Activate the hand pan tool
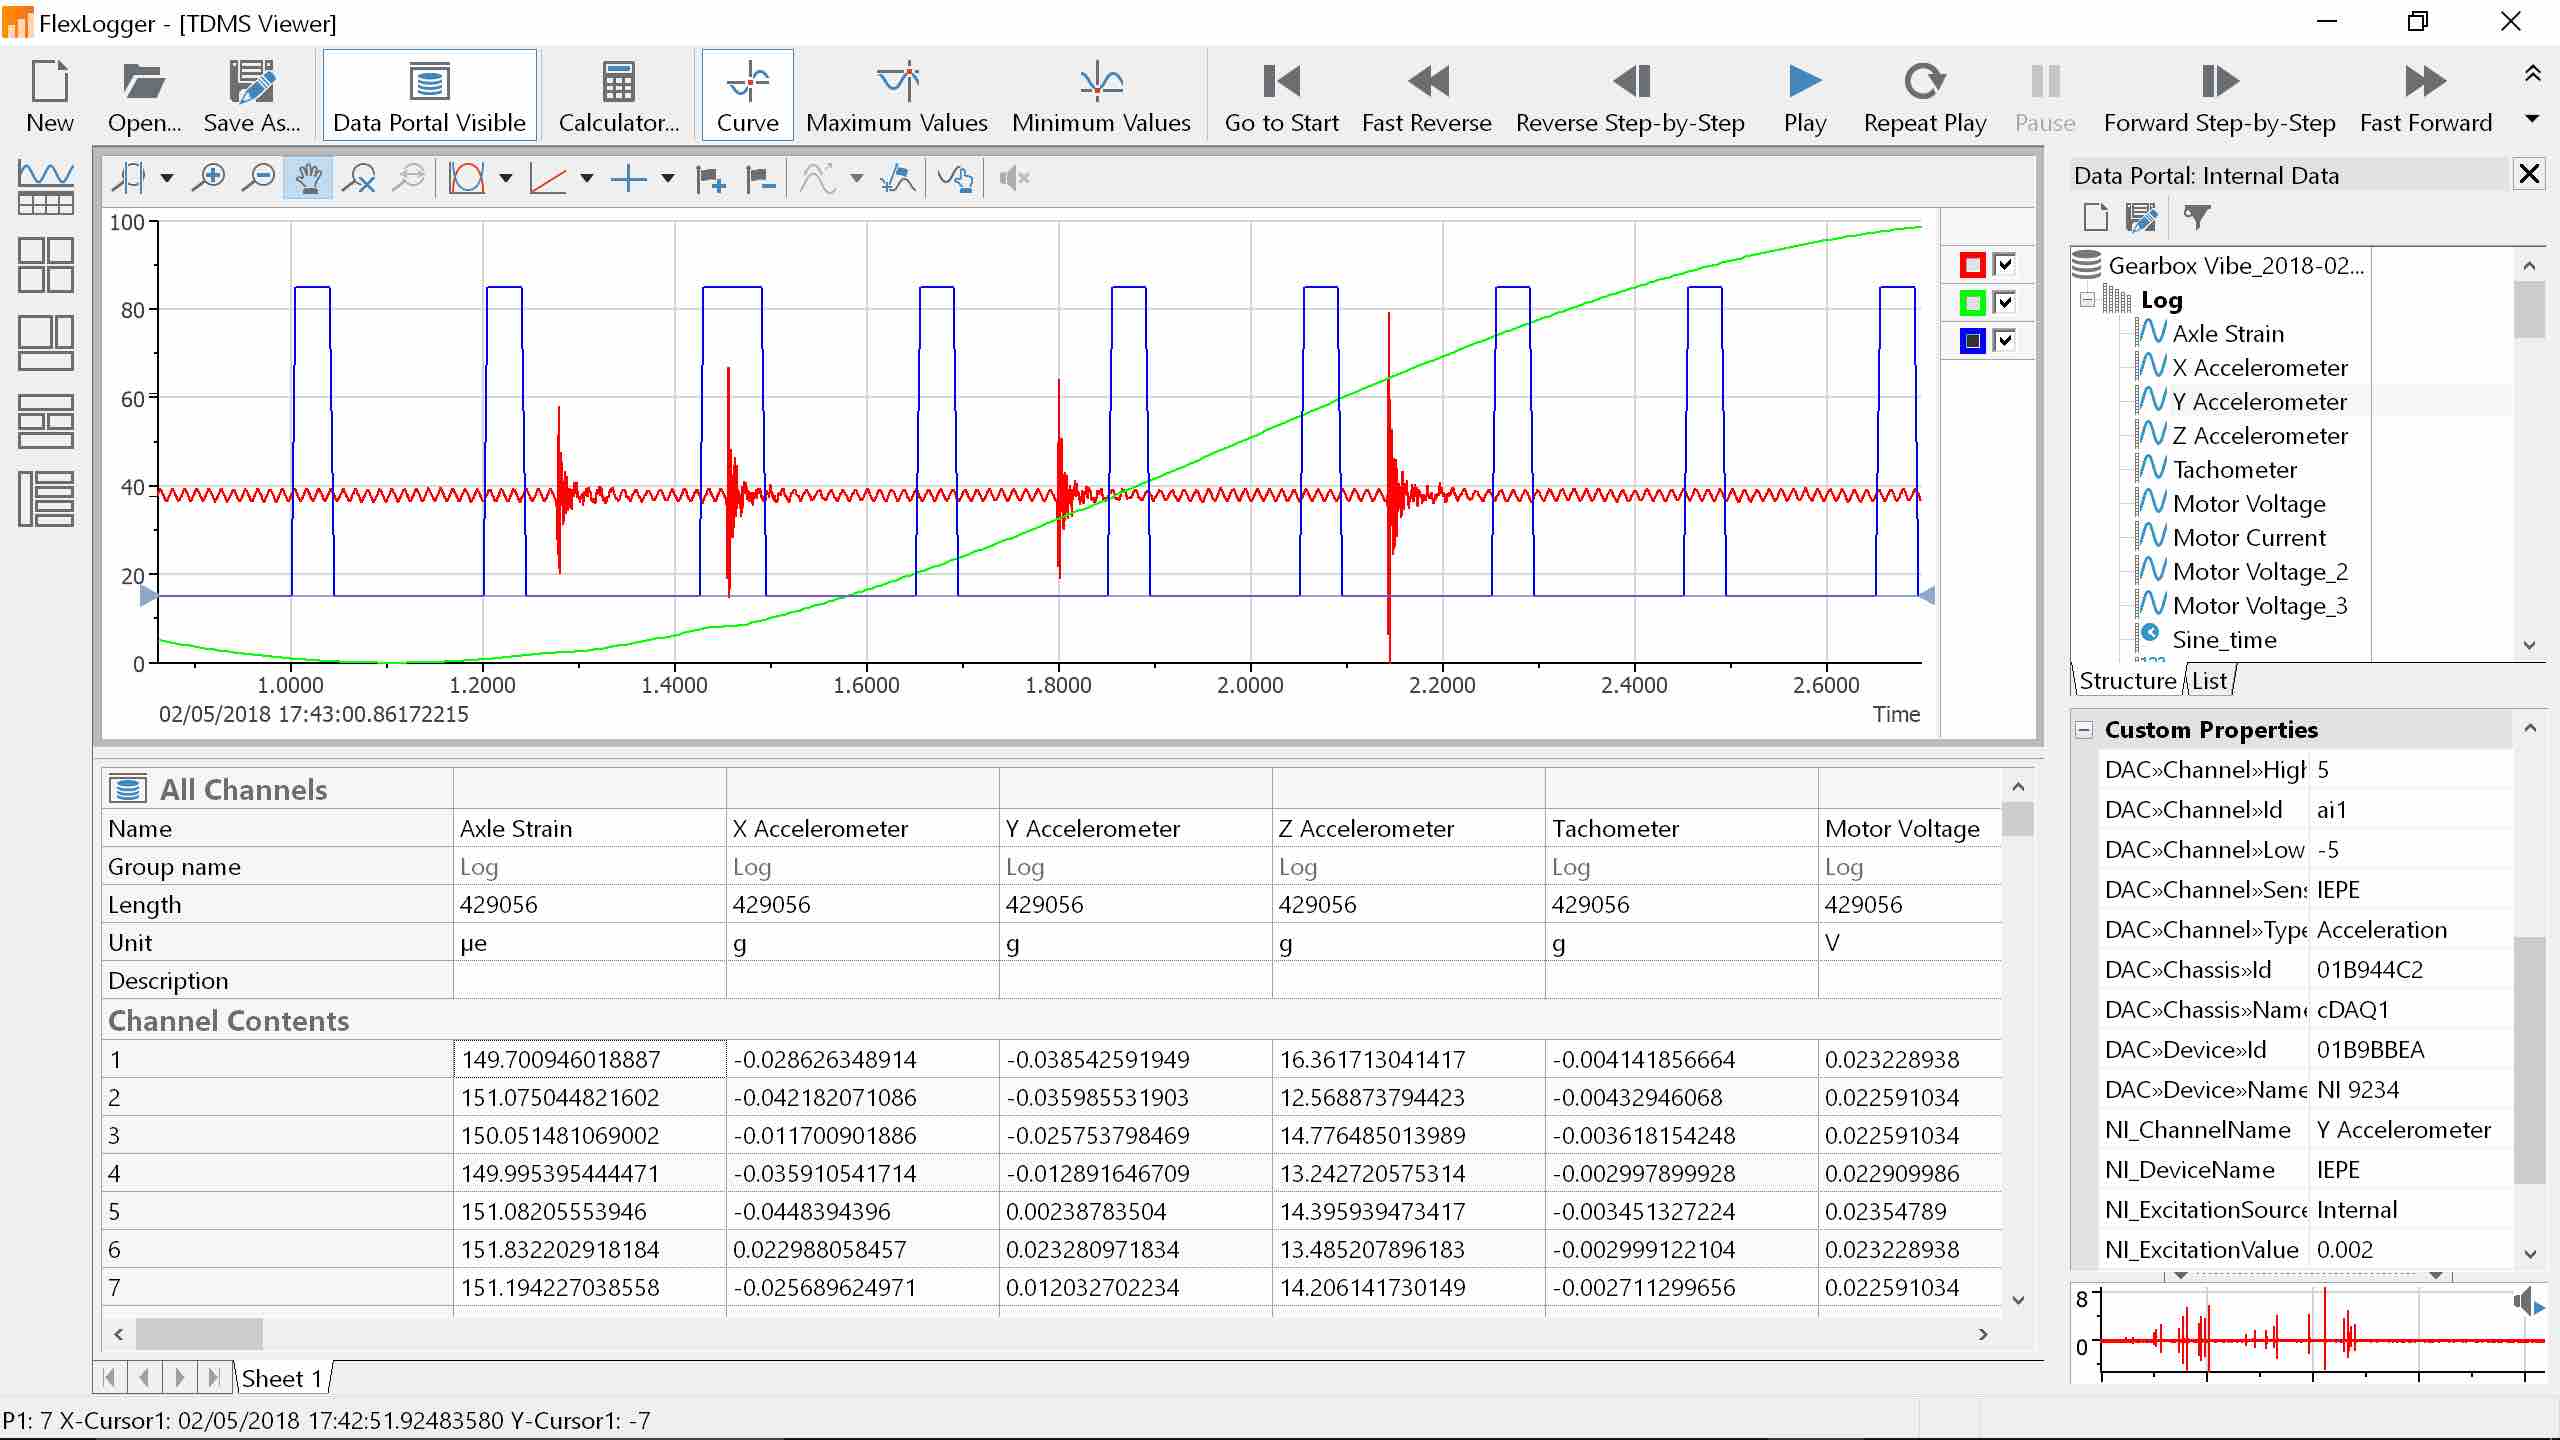The height and width of the screenshot is (1440, 2560). 308,179
